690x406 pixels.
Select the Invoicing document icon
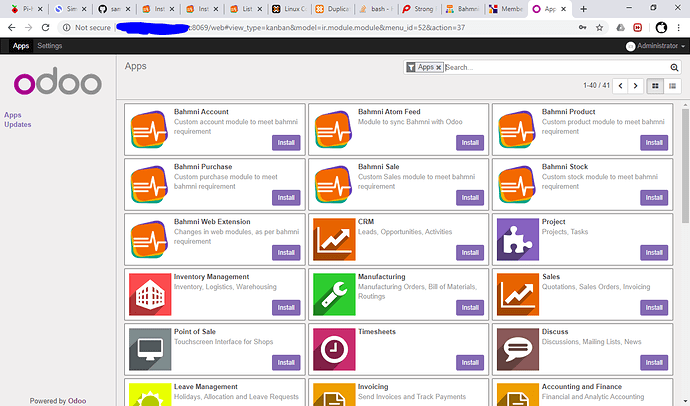tap(334, 395)
